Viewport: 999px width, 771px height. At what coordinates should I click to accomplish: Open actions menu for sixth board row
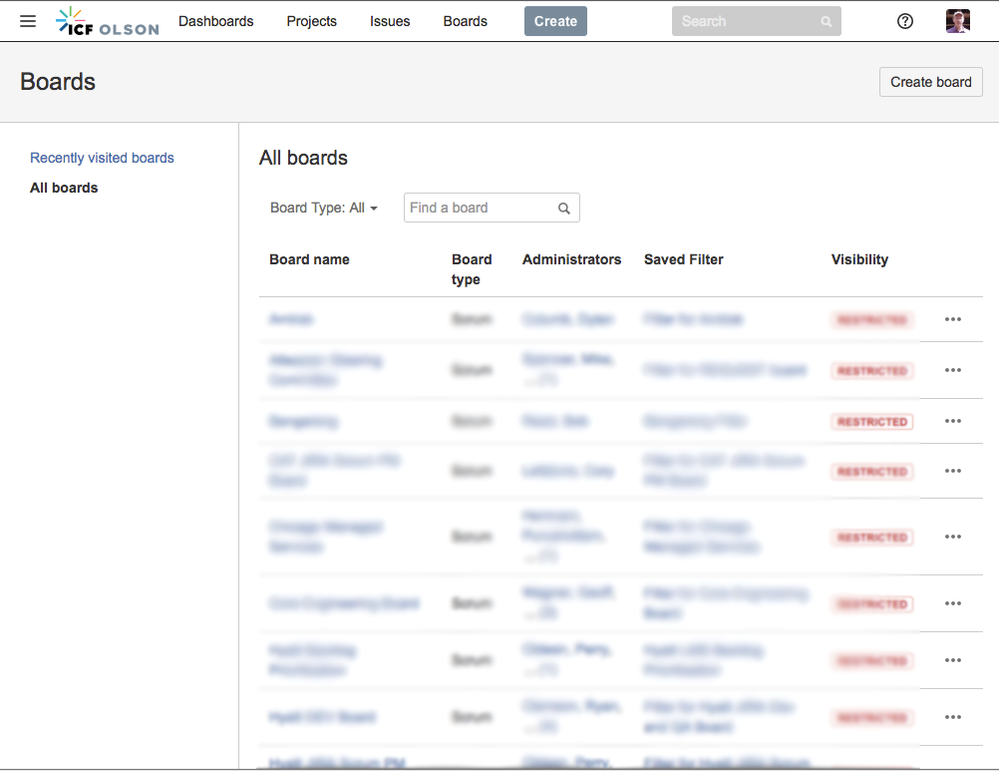pos(953,603)
